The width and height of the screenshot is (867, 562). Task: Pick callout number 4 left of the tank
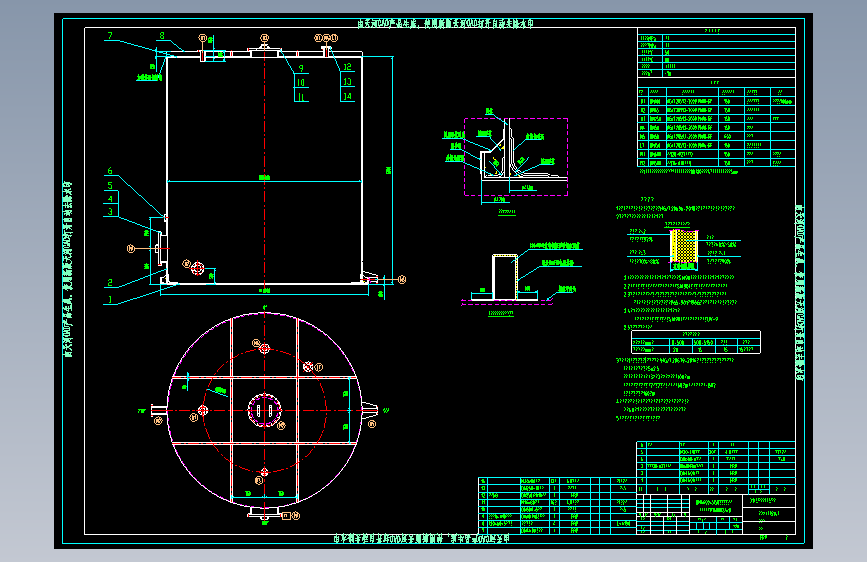[110, 199]
